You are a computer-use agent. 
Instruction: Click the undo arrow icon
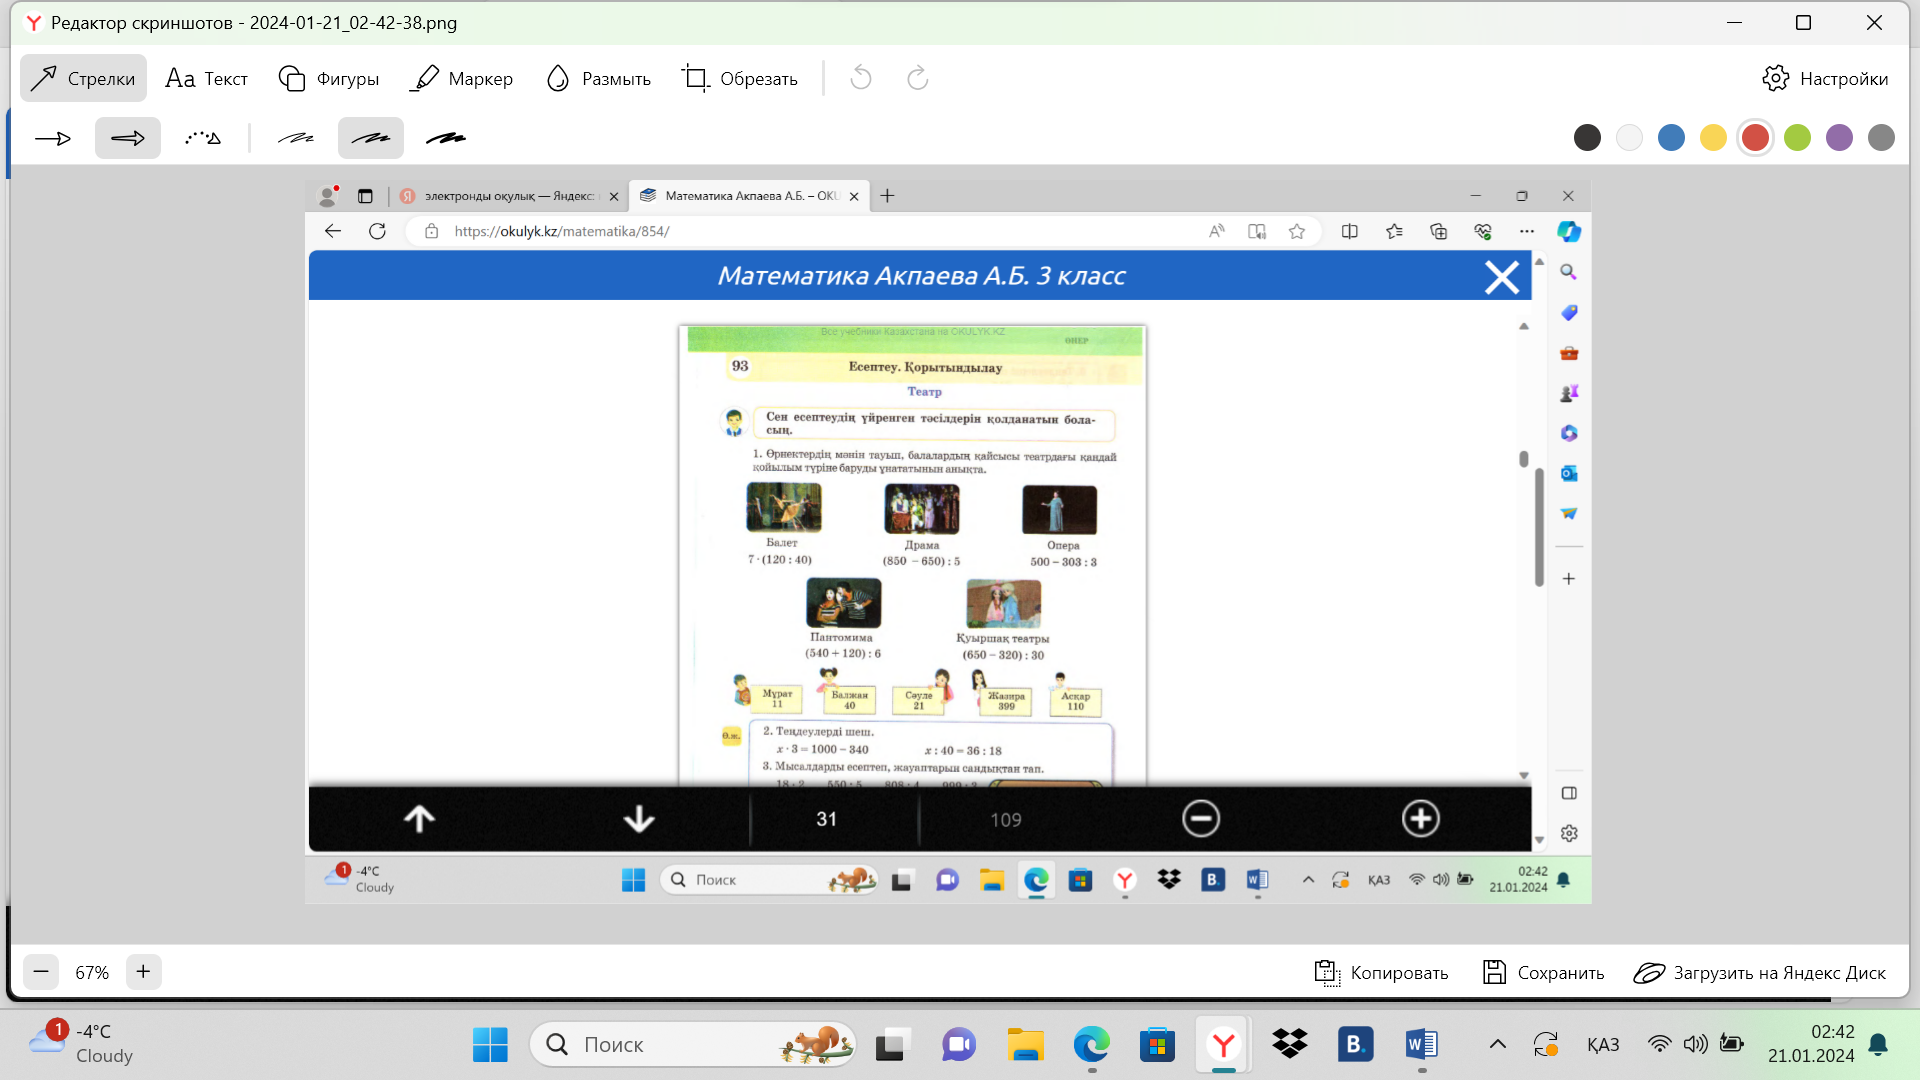(861, 78)
